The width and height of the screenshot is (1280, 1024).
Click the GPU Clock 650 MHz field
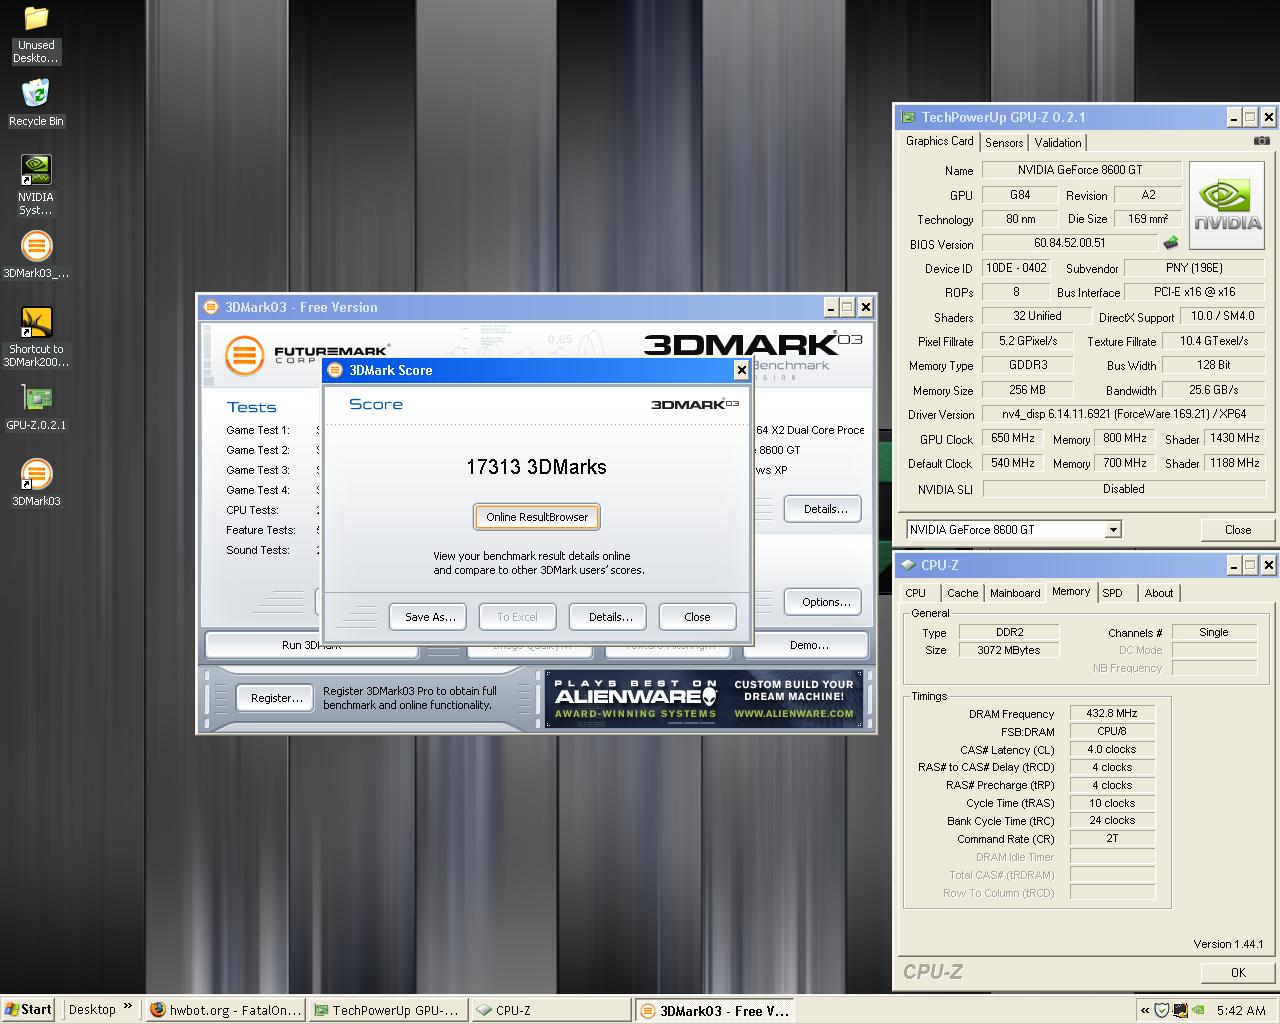[x=1013, y=438]
